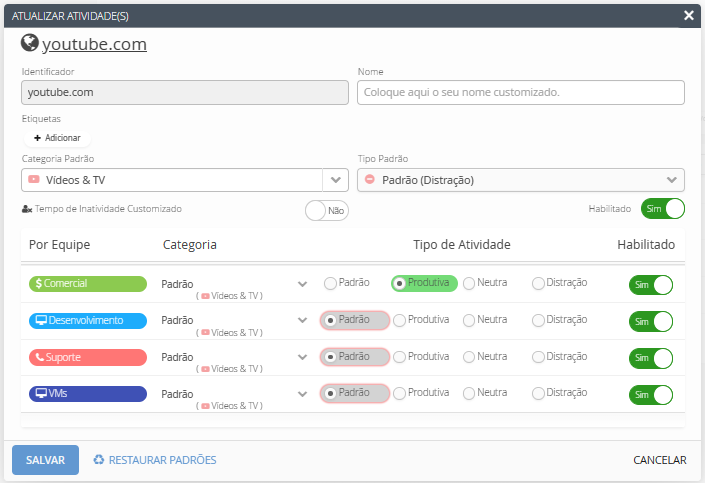
Task: Choose Produtiva radio for Comercial
Action: 399,283
